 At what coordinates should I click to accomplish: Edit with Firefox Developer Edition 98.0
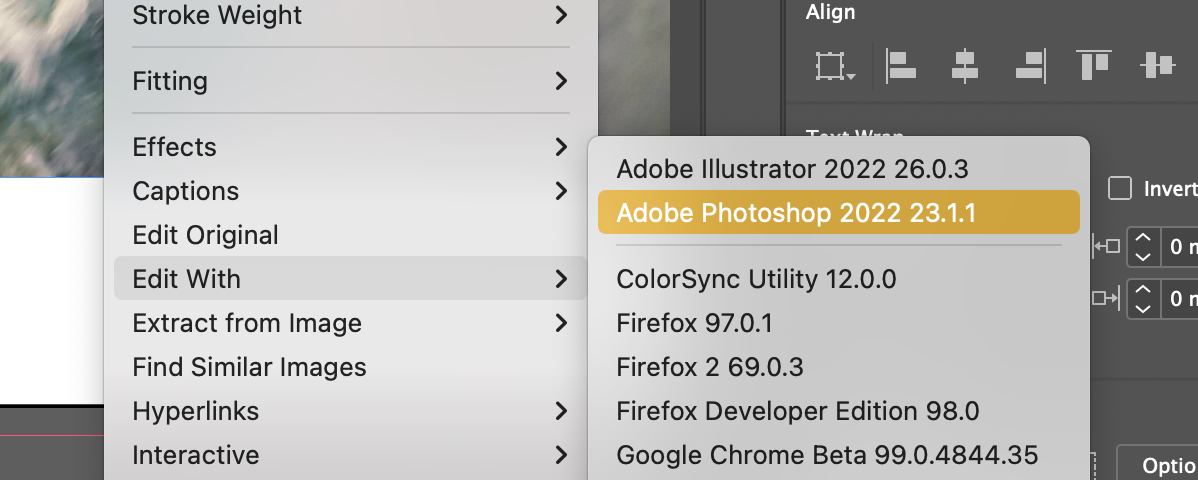click(838, 411)
